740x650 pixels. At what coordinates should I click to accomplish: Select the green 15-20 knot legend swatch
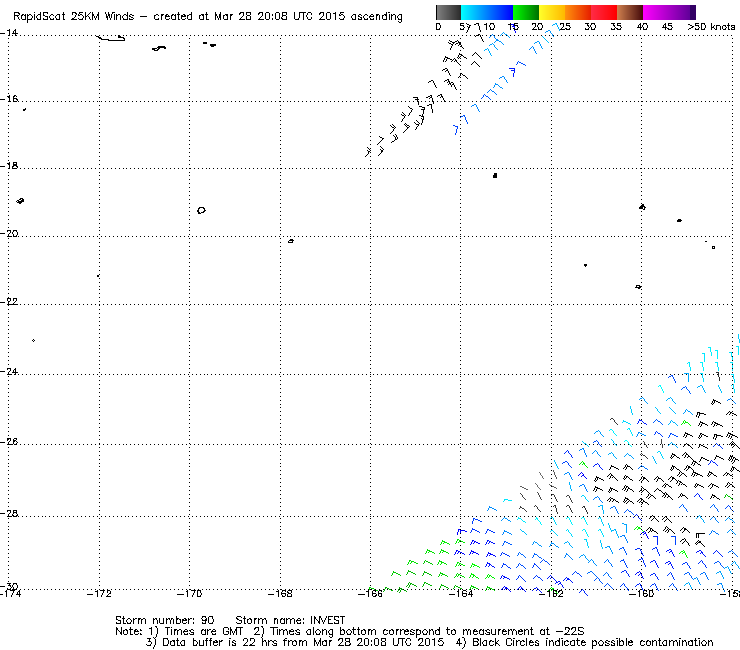pyautogui.click(x=526, y=12)
